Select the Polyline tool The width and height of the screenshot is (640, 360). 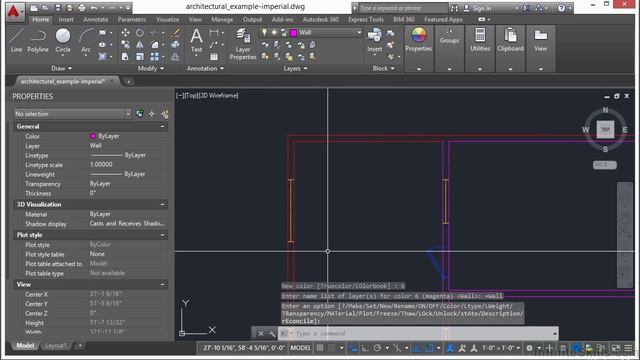click(x=38, y=40)
